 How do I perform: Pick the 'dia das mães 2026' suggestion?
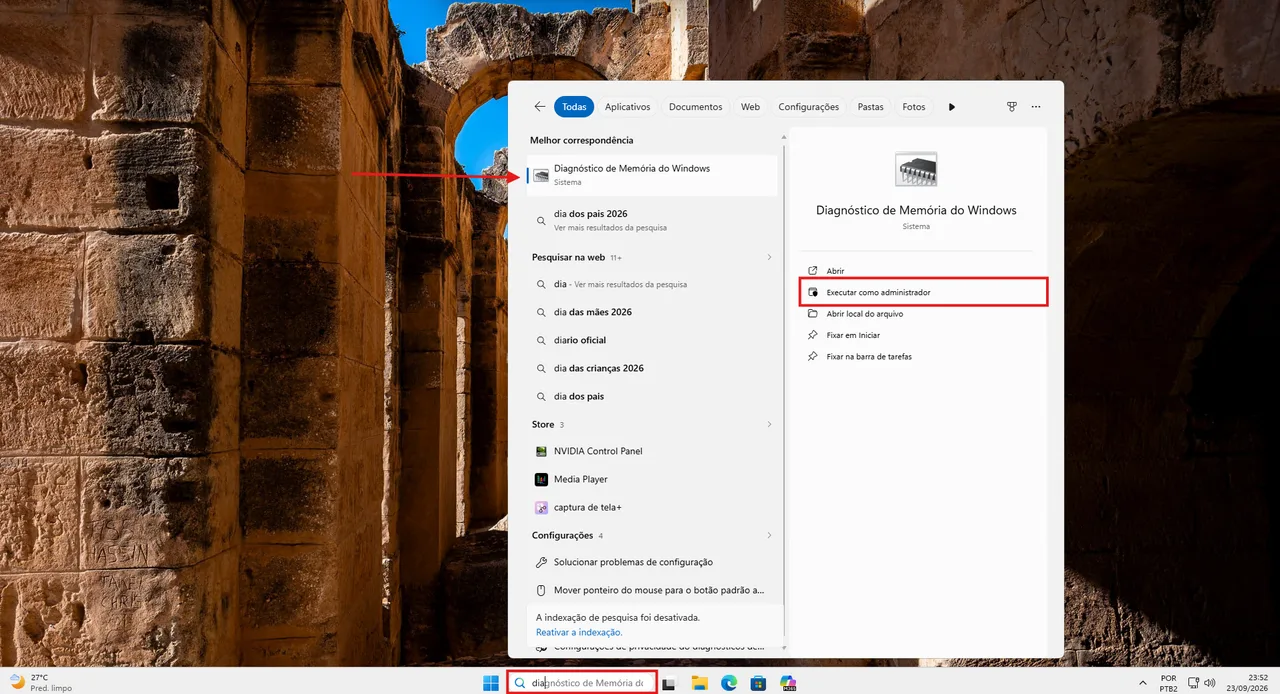click(652, 312)
